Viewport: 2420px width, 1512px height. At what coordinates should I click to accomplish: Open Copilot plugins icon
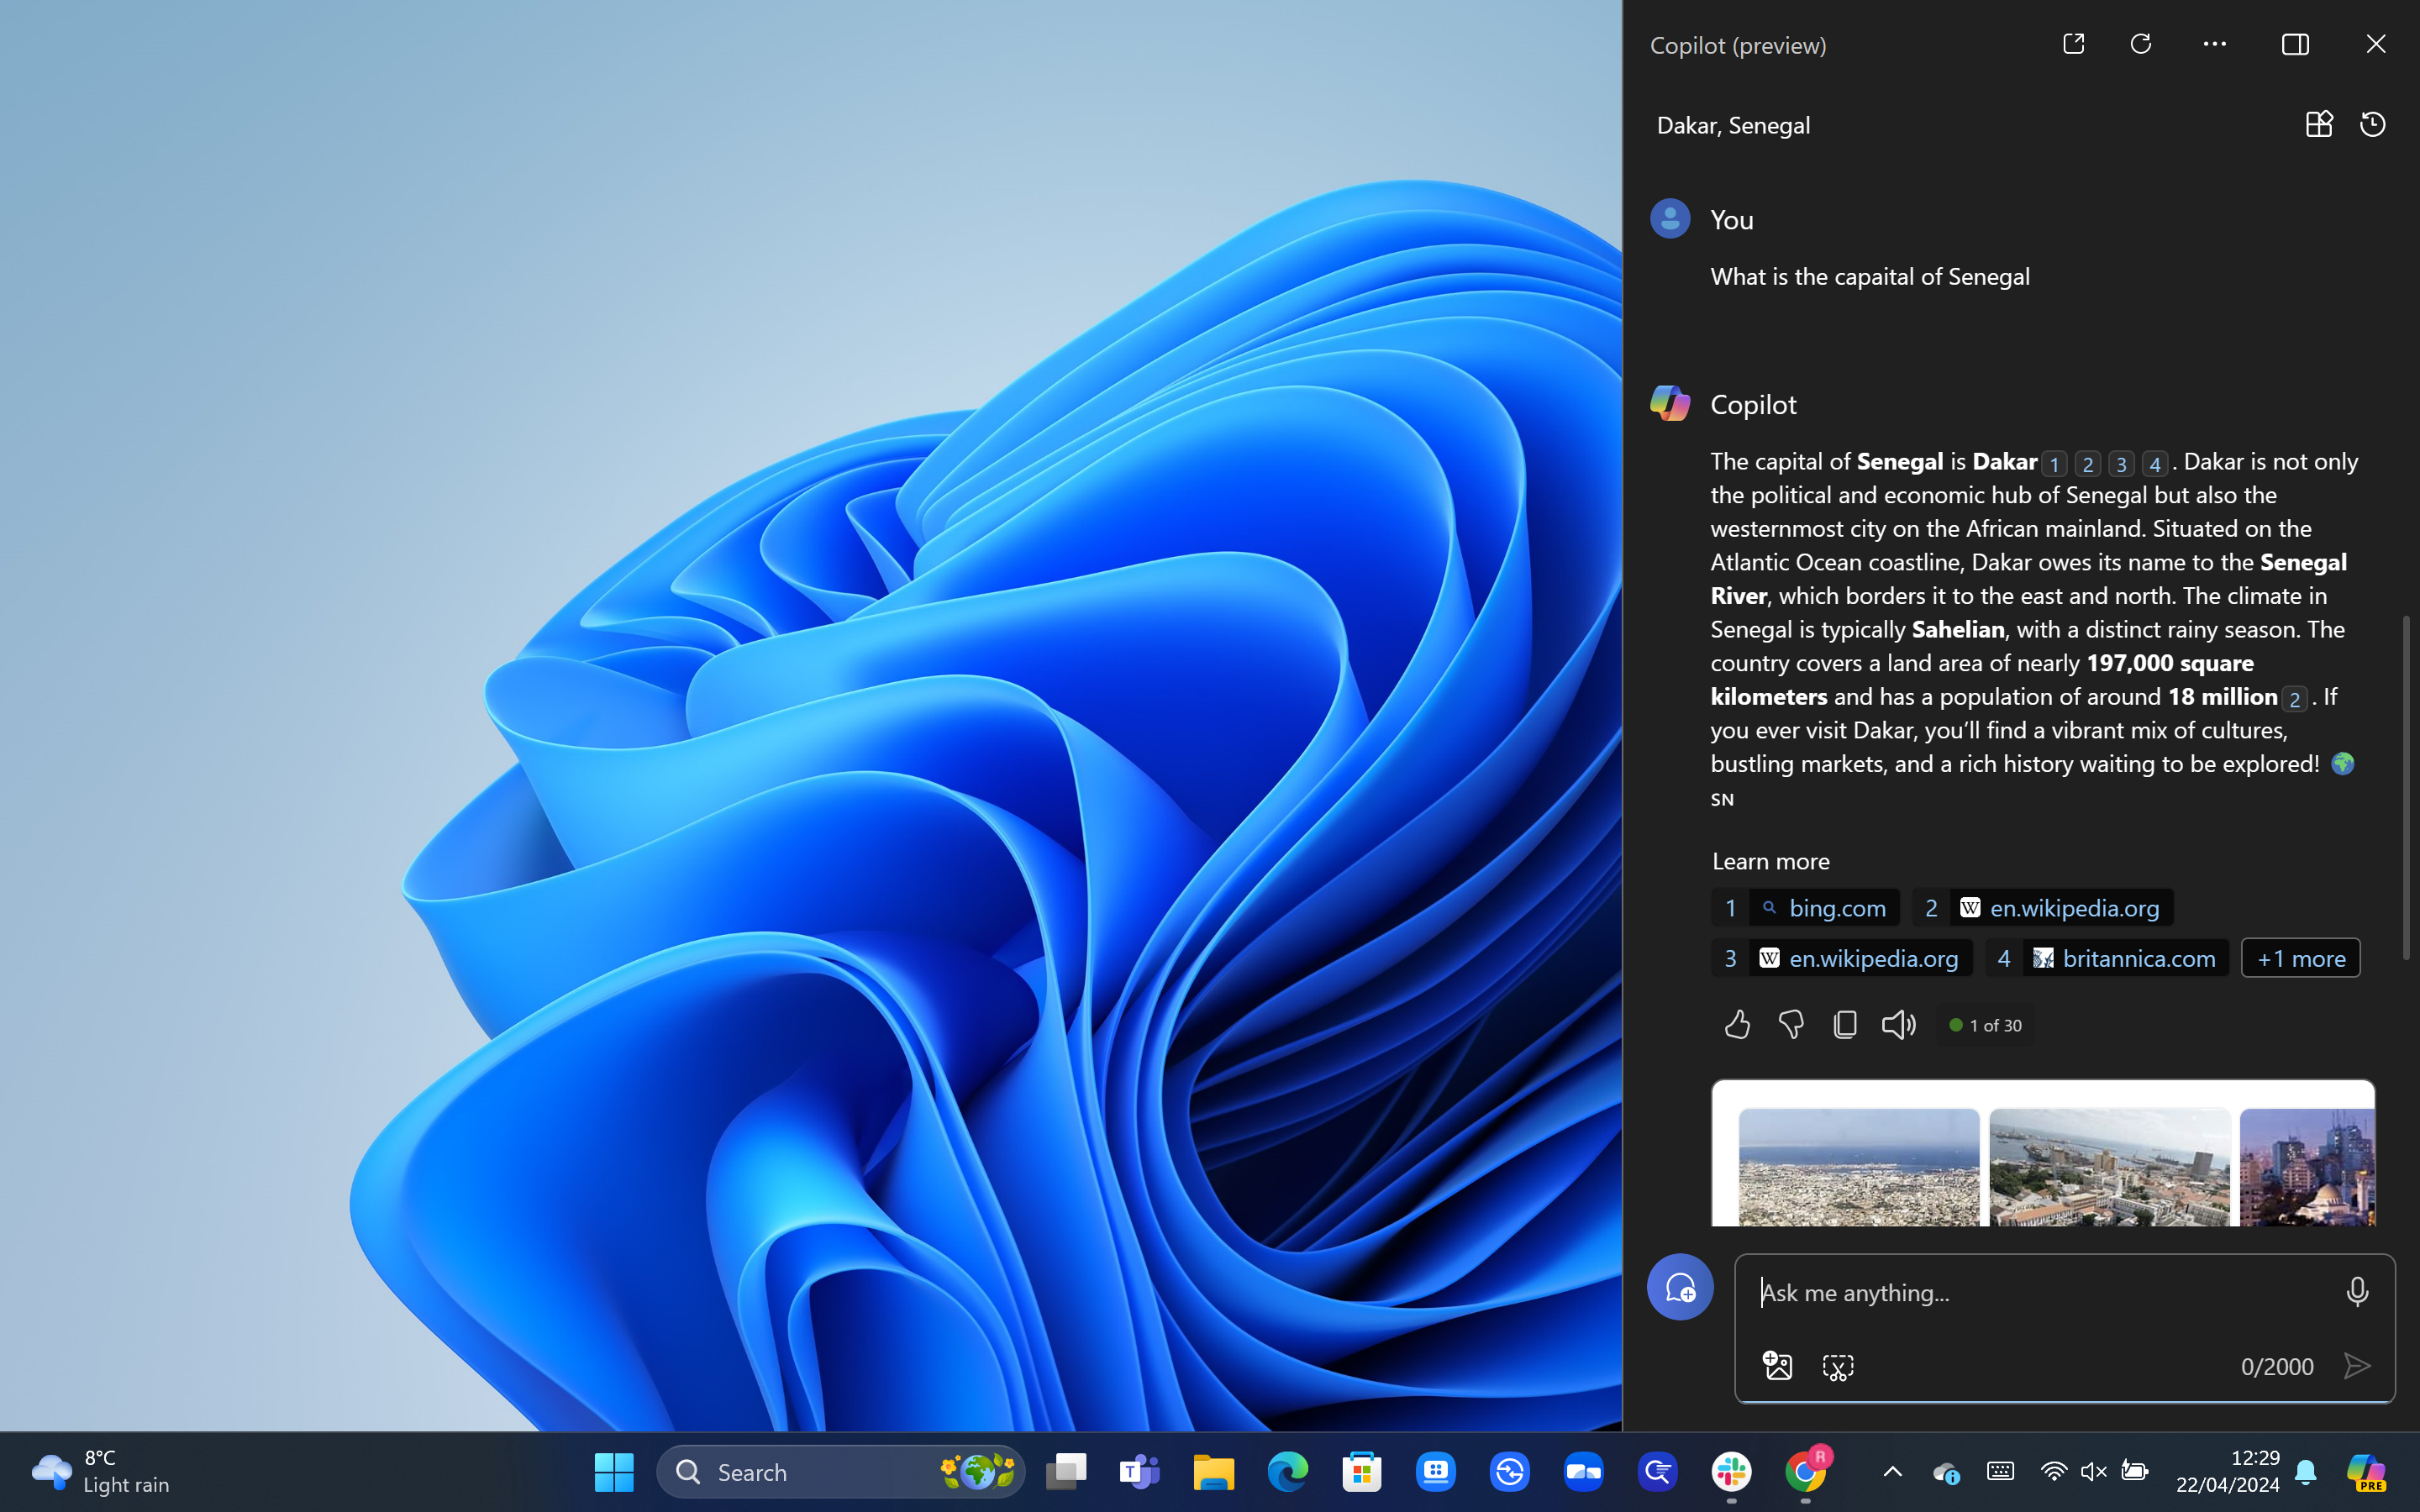[x=2318, y=124]
